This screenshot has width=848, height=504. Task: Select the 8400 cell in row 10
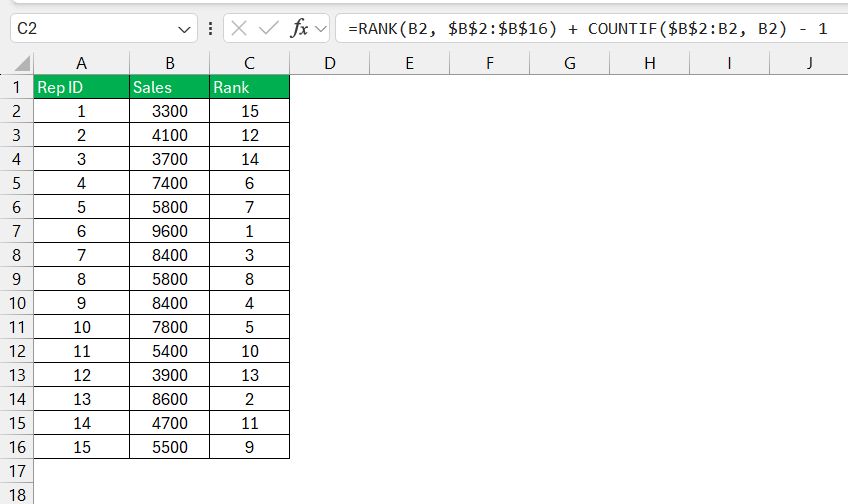[x=170, y=303]
